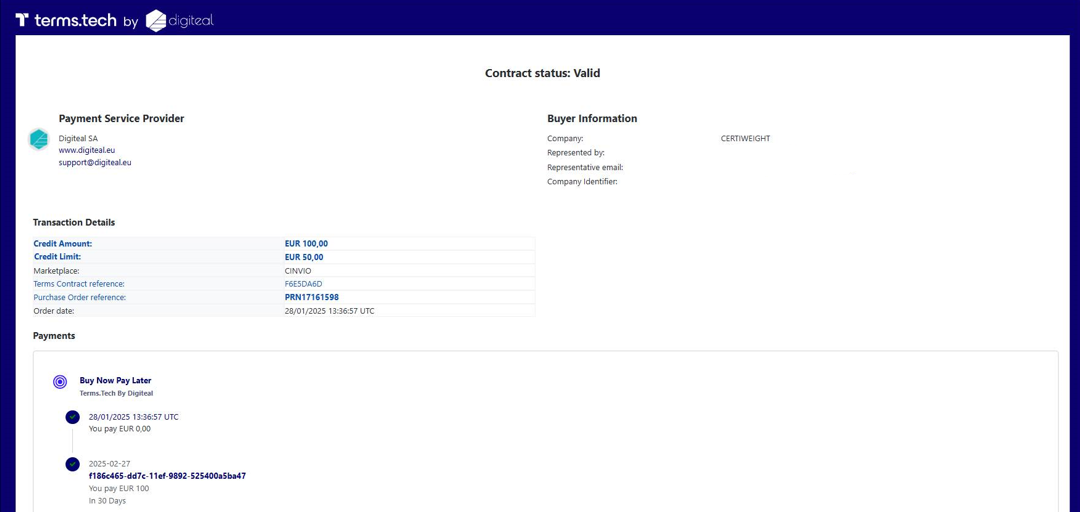Click the EUR 100,00 credit amount value
This screenshot has width=1080, height=512.
coord(306,243)
